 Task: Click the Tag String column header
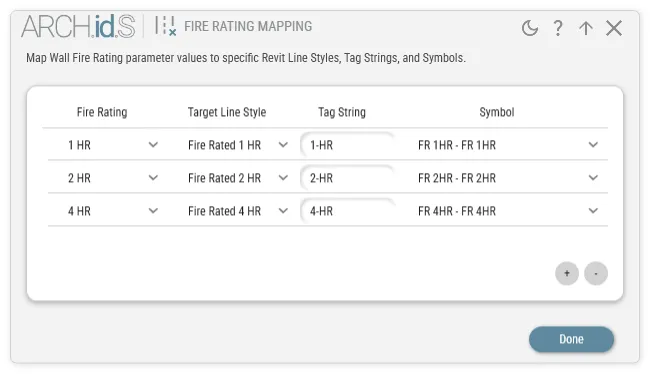pos(342,112)
